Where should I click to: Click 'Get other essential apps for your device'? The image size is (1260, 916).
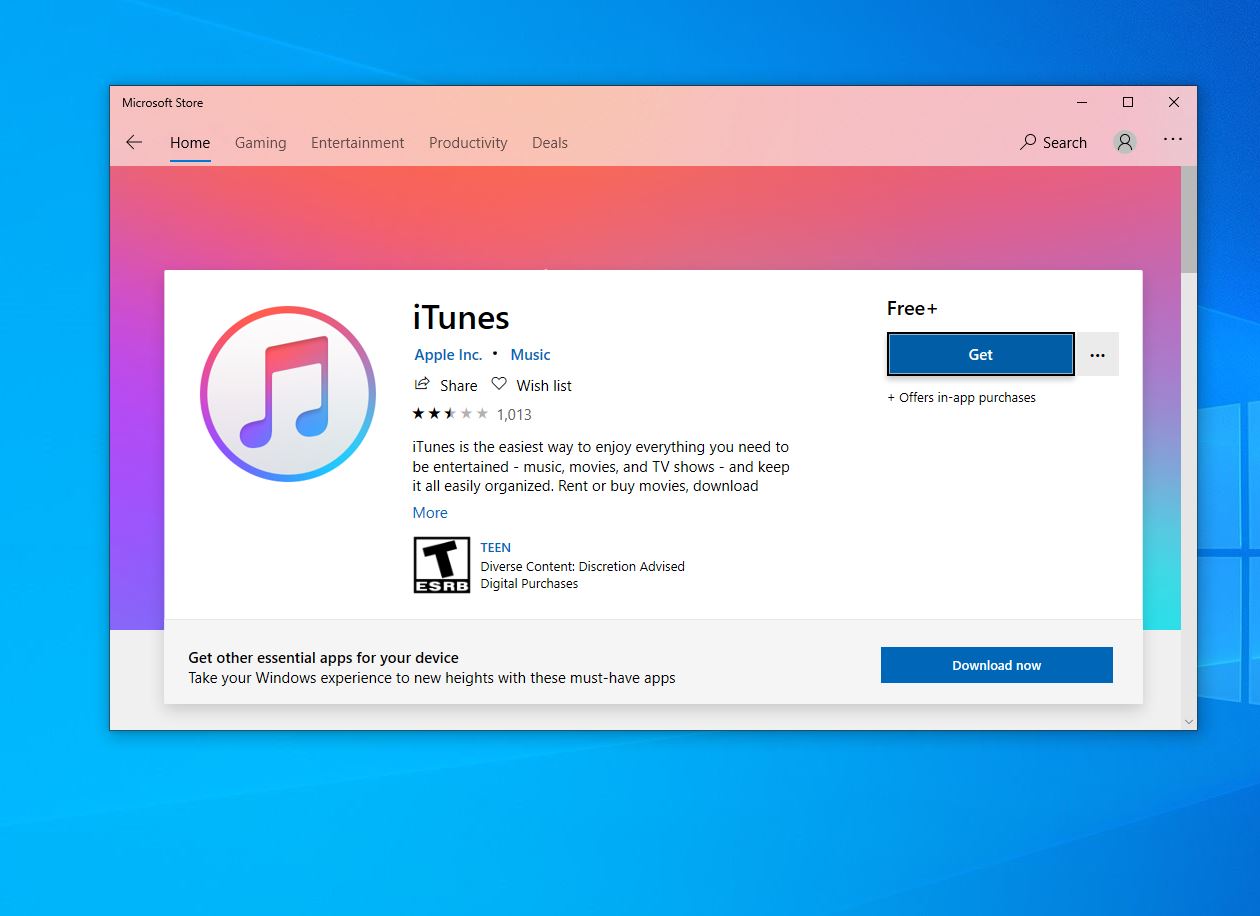click(323, 658)
